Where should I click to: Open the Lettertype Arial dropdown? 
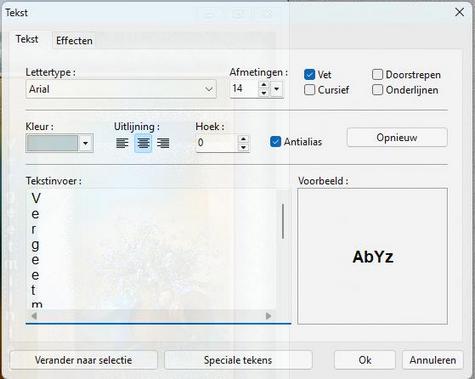(x=121, y=89)
